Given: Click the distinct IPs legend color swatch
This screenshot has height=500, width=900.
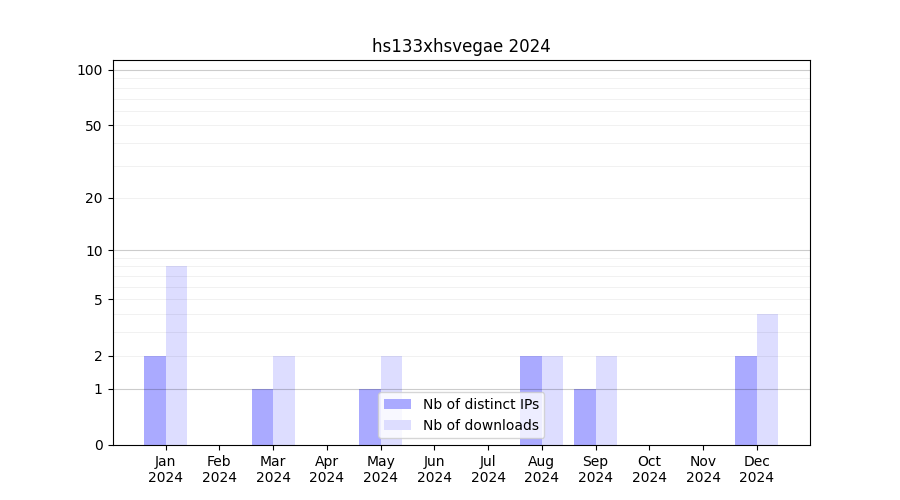Looking at the screenshot, I should 397,404.
